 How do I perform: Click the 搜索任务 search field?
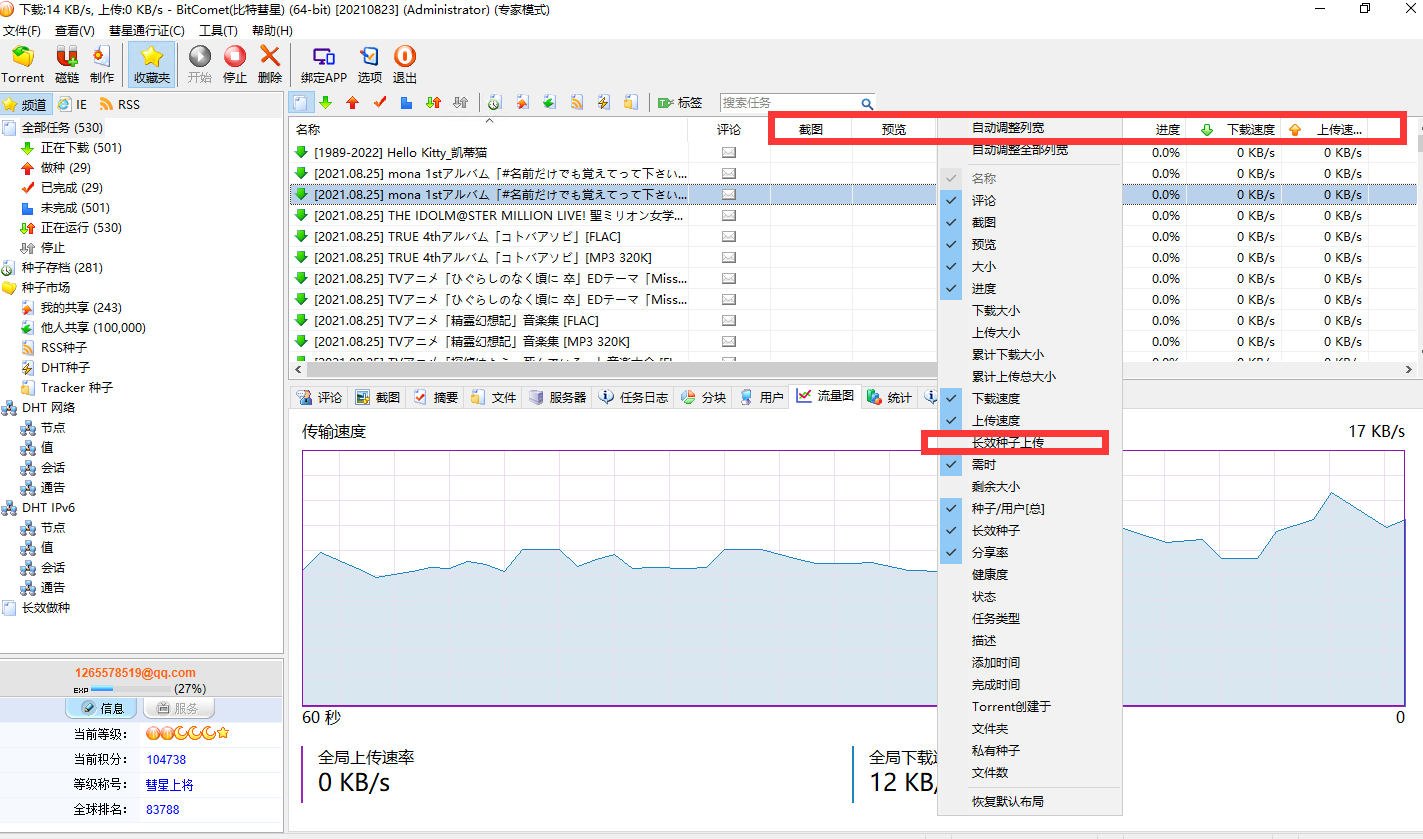click(x=788, y=103)
